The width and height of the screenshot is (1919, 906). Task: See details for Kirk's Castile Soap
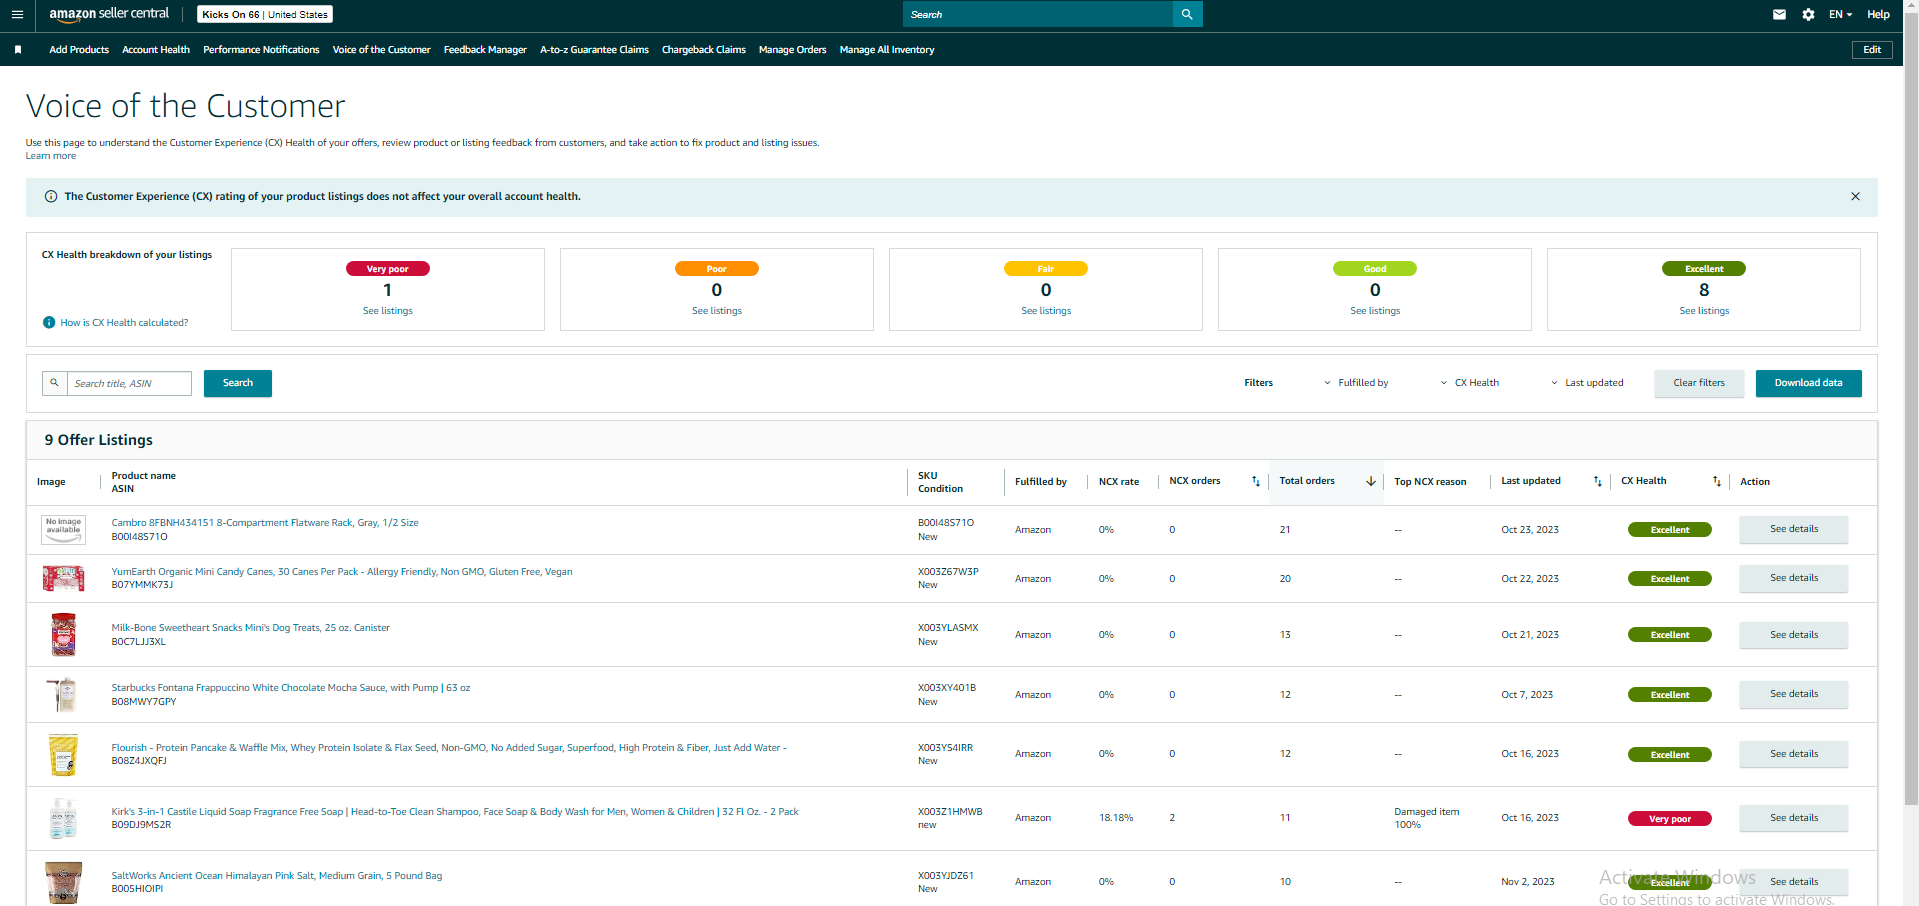click(1794, 818)
